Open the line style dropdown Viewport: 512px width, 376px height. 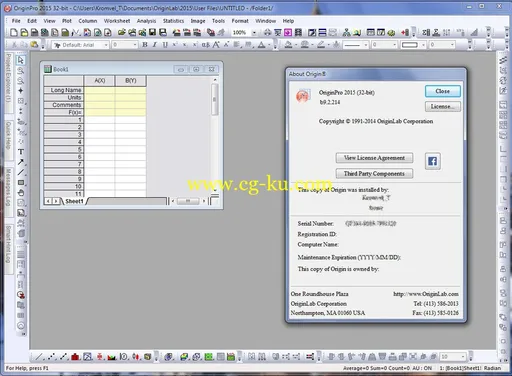pos(366,45)
